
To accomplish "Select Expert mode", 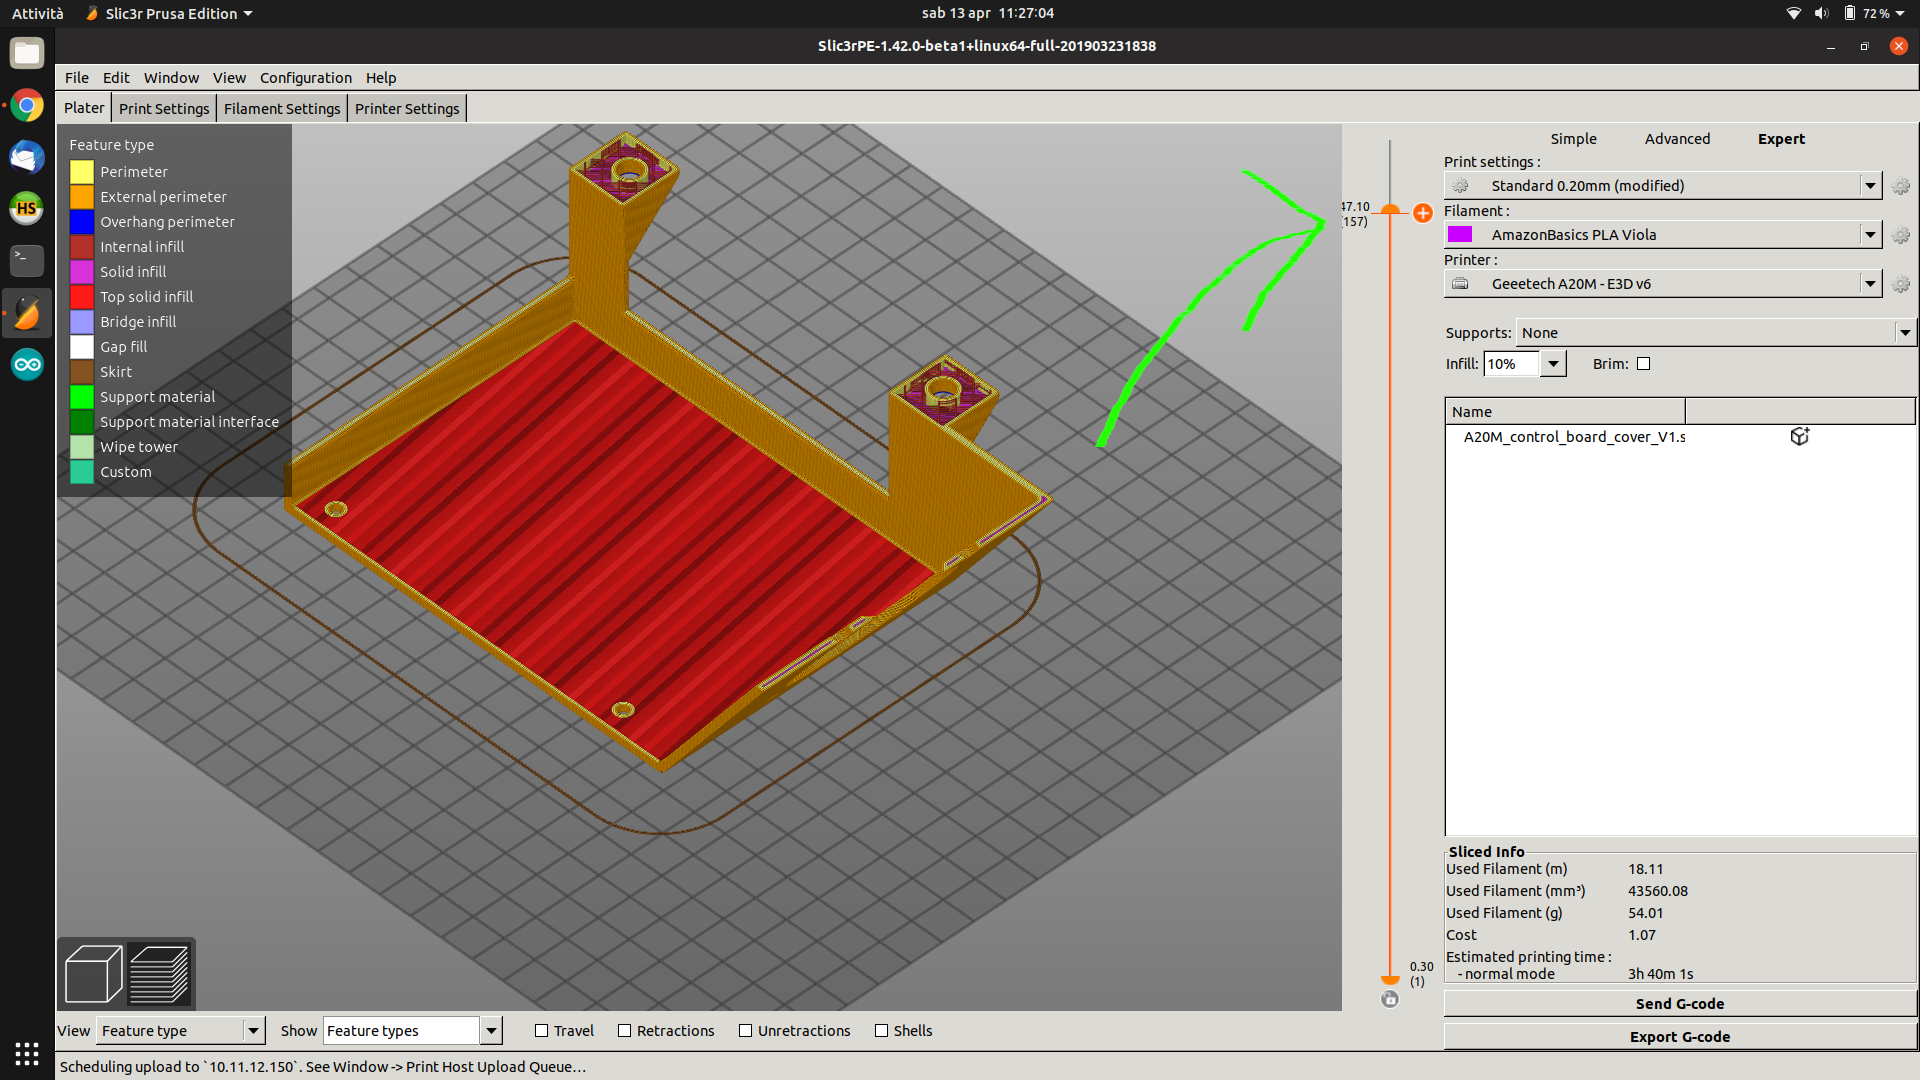I will 1781,139.
